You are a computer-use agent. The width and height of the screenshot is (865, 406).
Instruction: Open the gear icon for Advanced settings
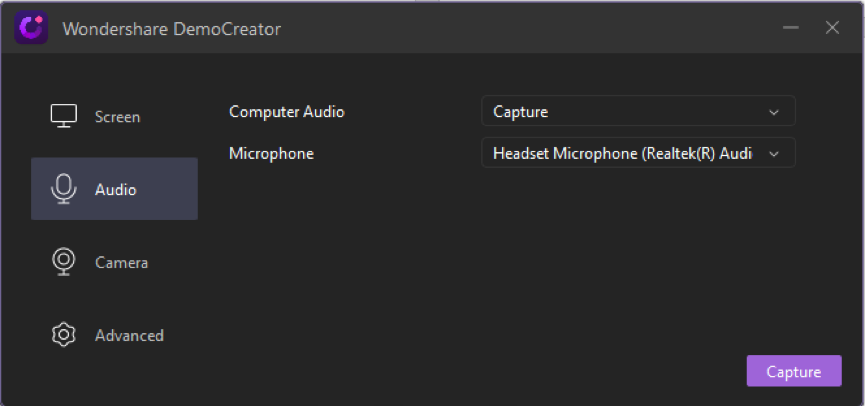click(64, 334)
